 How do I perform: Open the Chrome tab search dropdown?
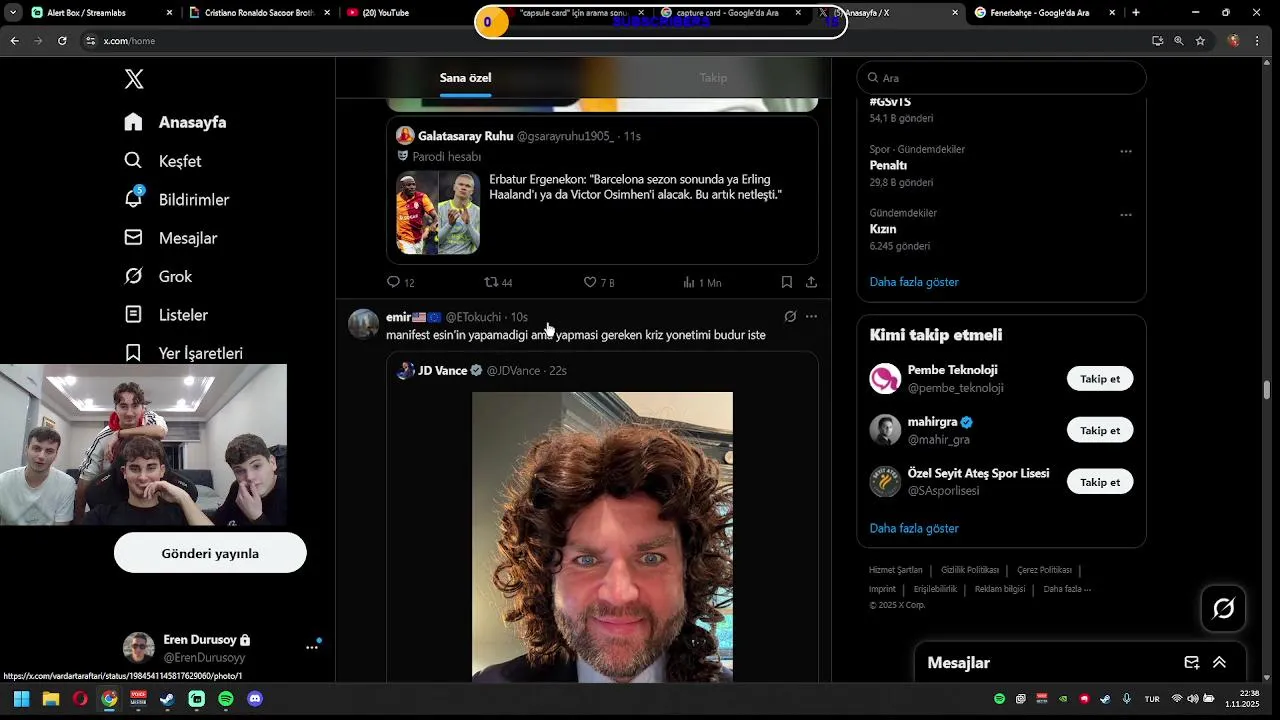click(13, 13)
